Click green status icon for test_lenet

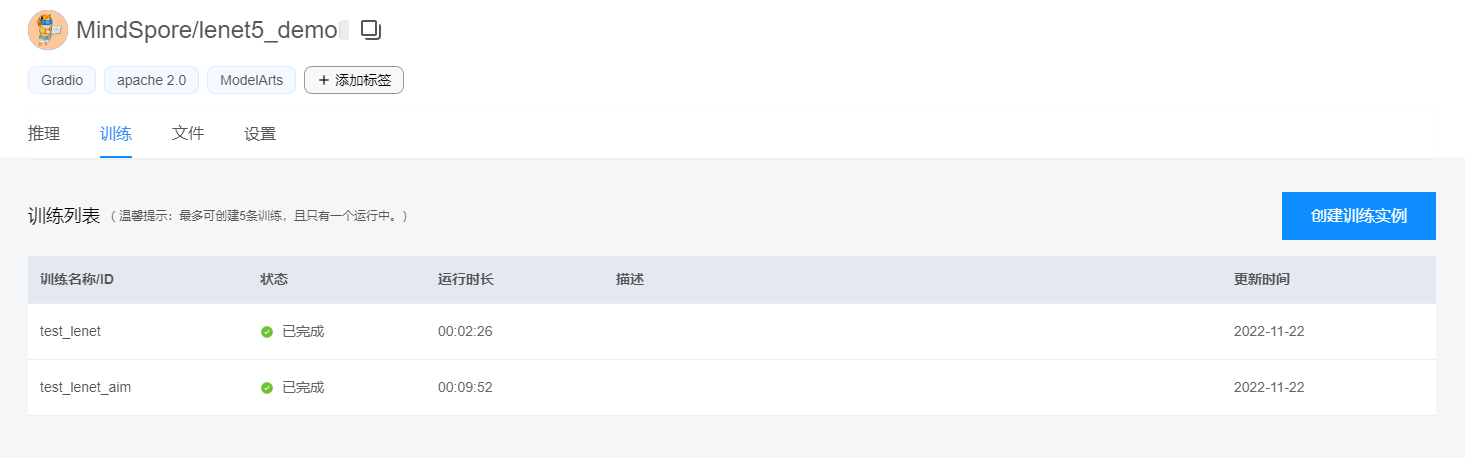click(267, 332)
